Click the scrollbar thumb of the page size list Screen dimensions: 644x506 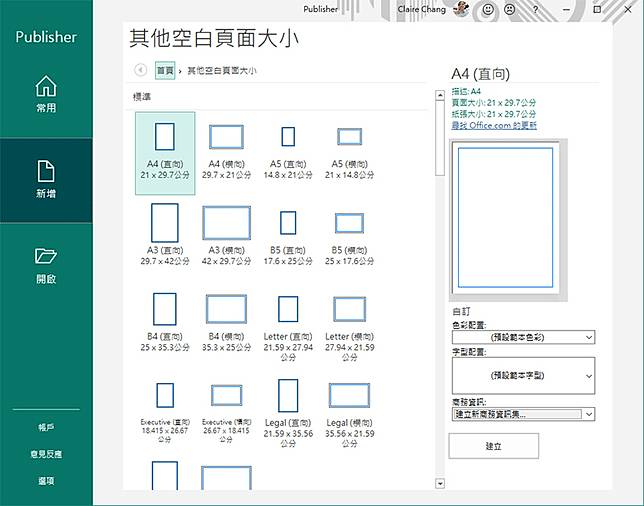click(440, 138)
